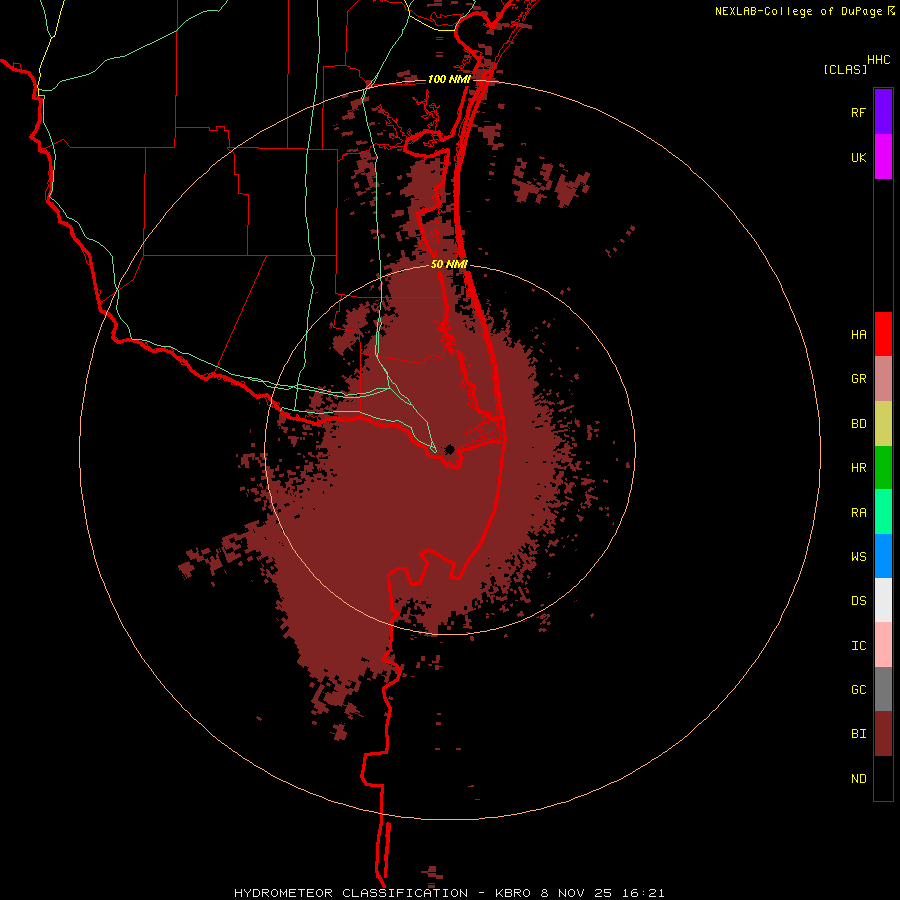Click the GR legend label
Viewport: 900px width, 900px height.
(858, 379)
